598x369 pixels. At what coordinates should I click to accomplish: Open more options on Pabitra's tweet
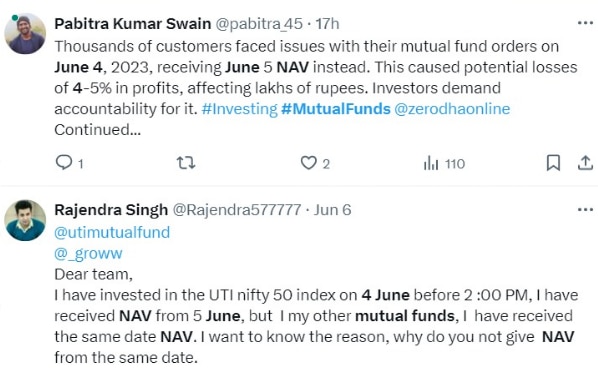click(x=585, y=24)
